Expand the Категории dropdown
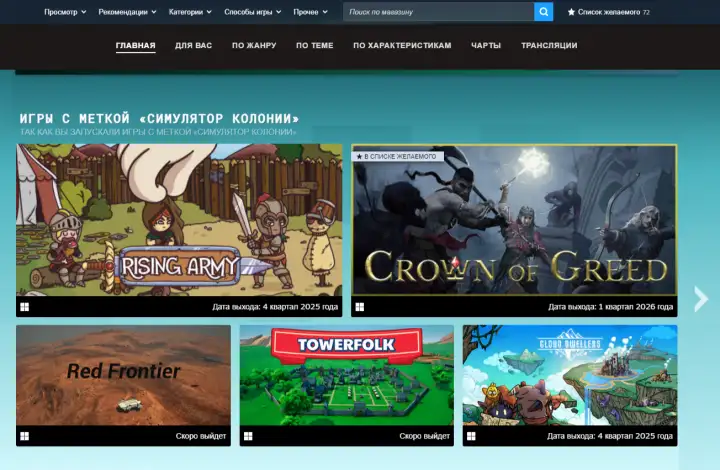 (190, 12)
